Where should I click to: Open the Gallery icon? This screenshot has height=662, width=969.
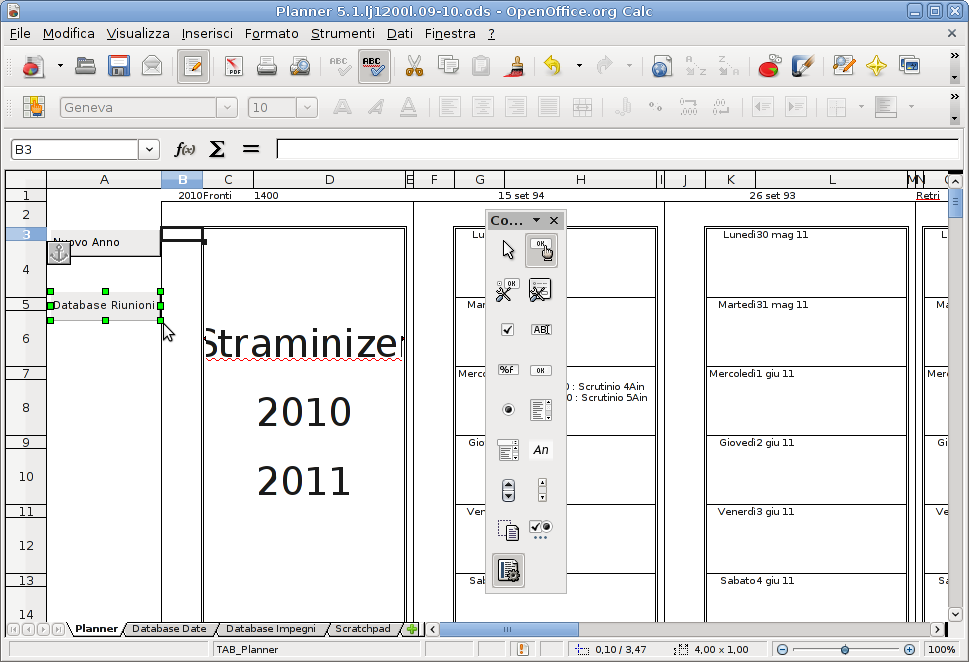pyautogui.click(x=910, y=66)
